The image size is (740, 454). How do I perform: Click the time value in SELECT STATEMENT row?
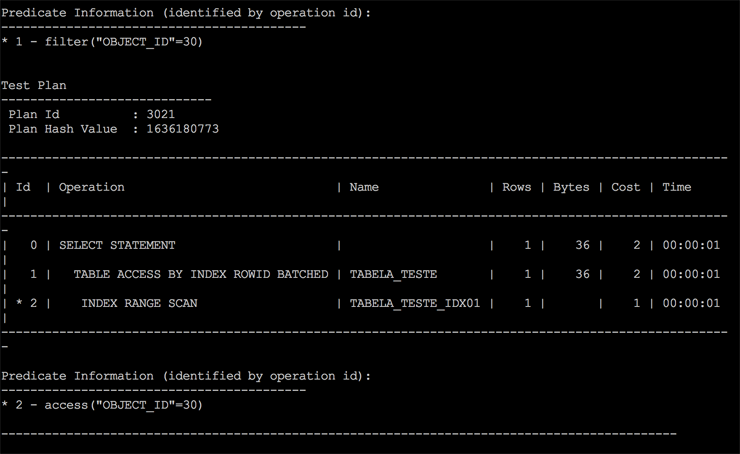click(x=690, y=245)
